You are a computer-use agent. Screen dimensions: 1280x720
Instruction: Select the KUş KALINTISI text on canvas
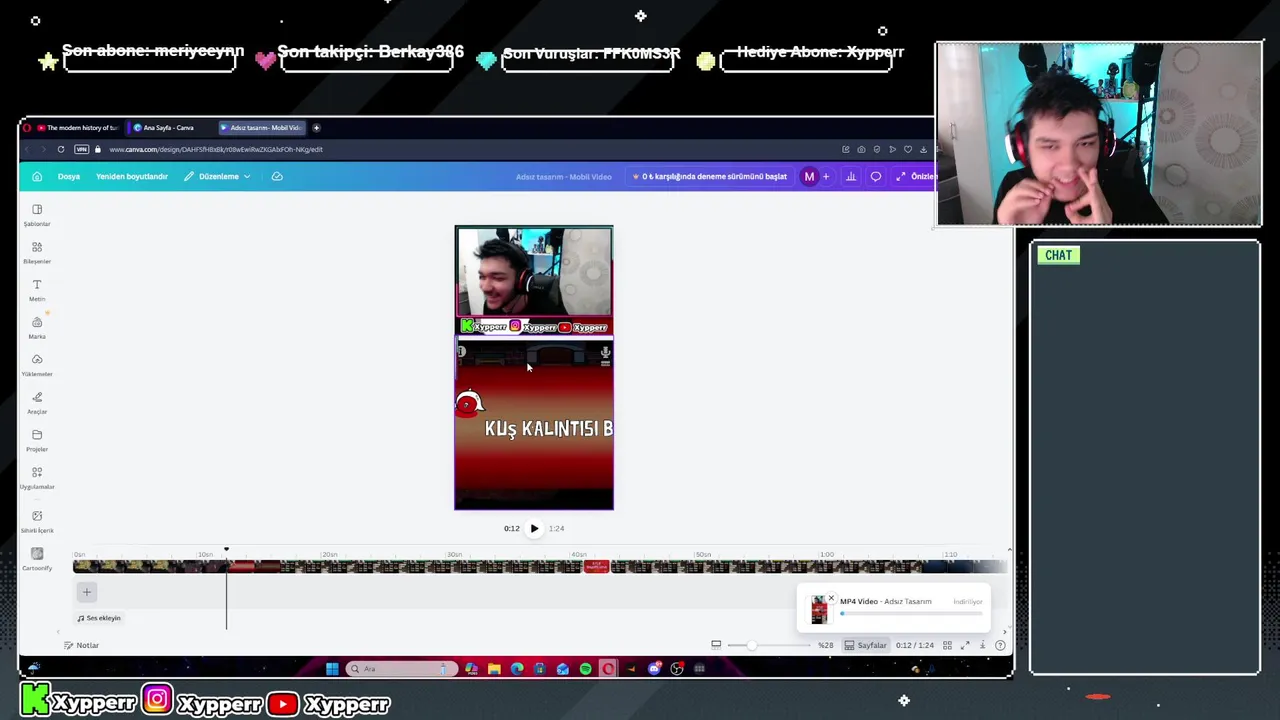[x=548, y=429]
